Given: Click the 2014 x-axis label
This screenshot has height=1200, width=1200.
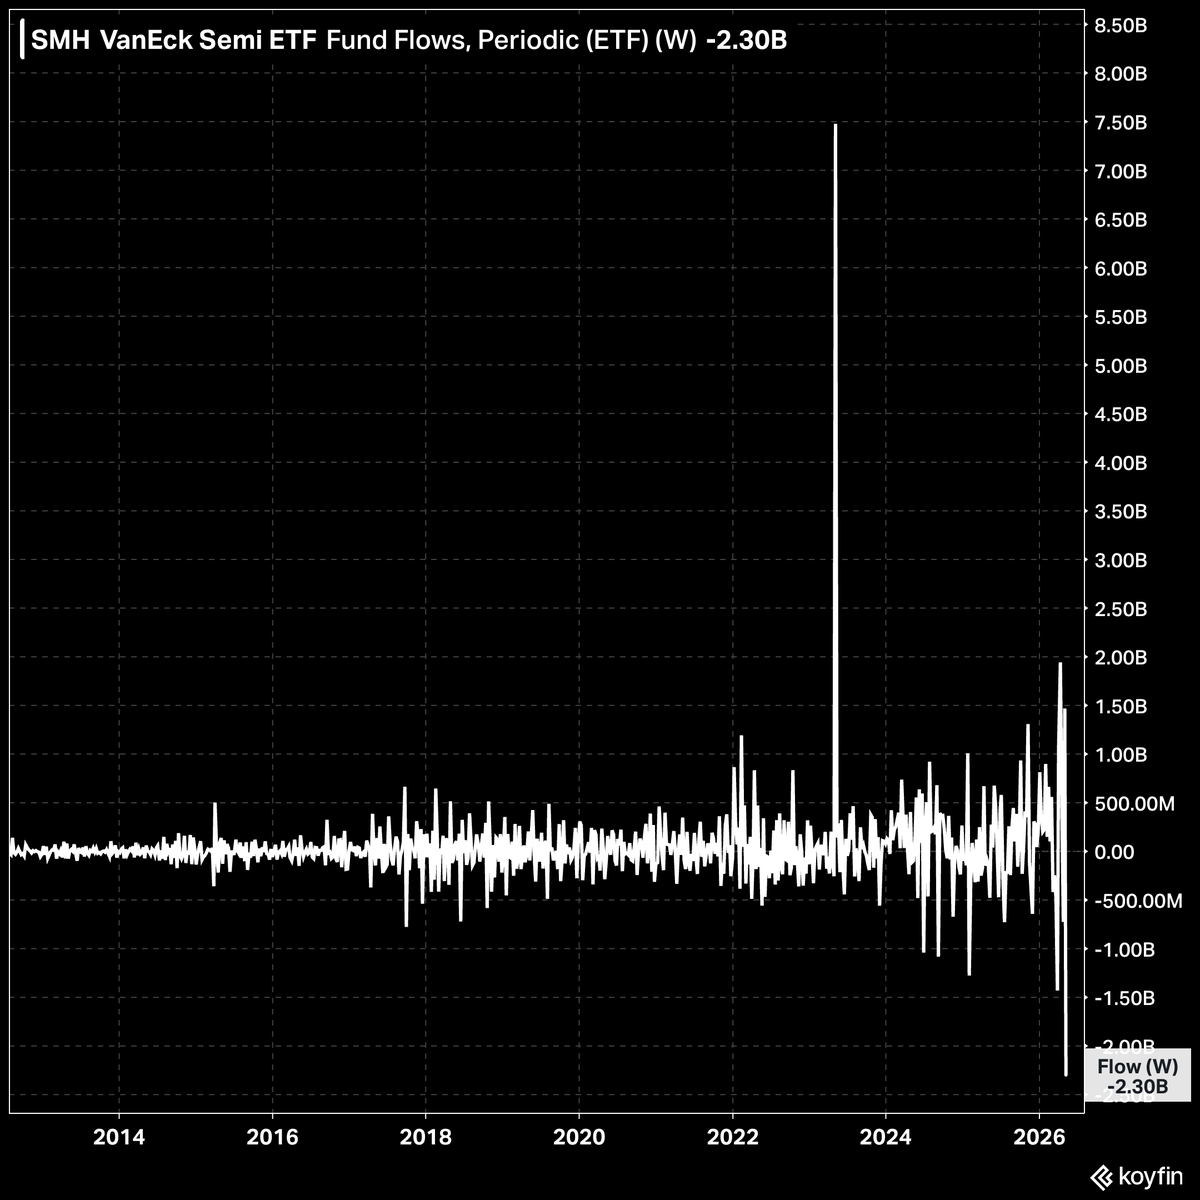Looking at the screenshot, I should pyautogui.click(x=119, y=1136).
